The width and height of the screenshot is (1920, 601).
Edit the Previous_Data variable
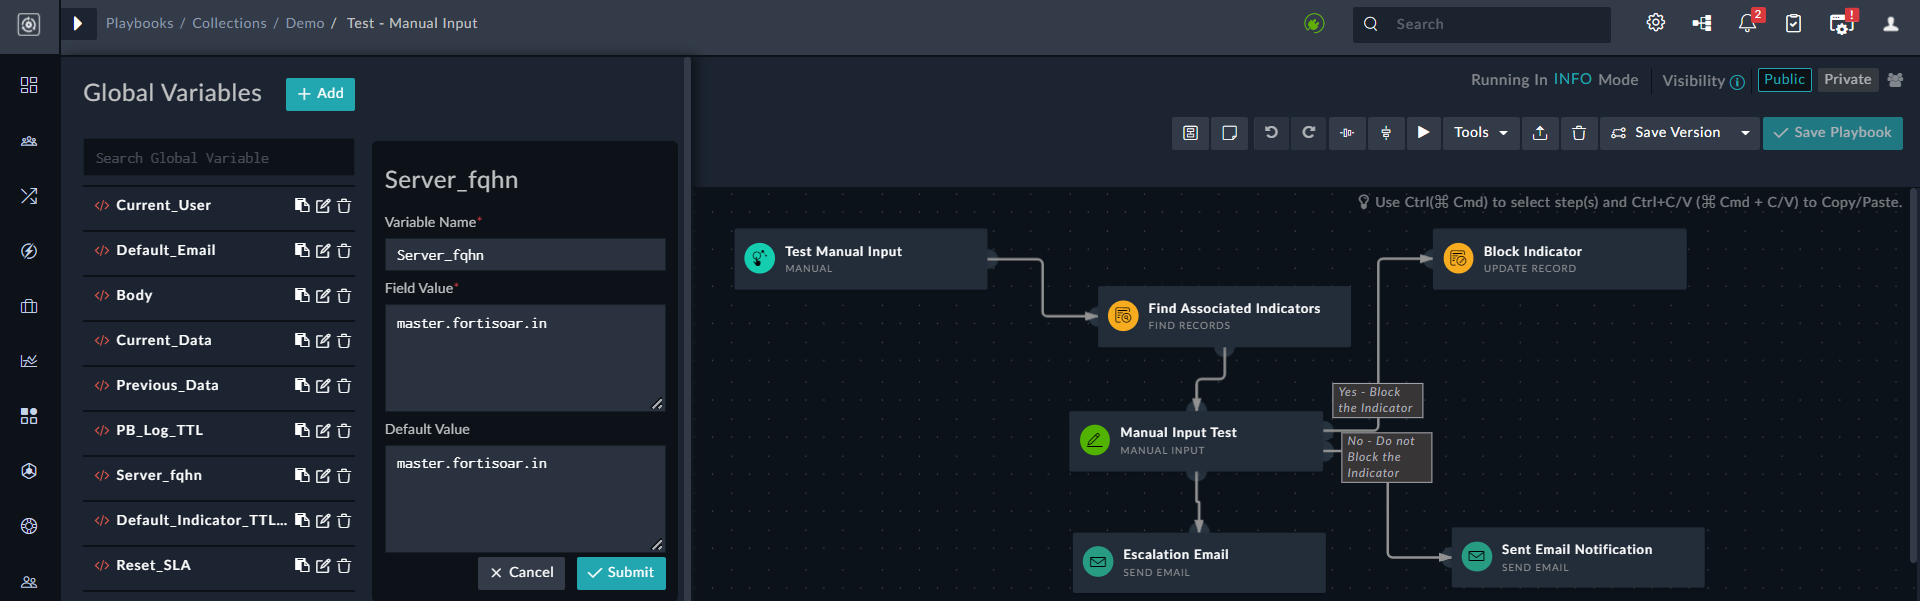[323, 386]
